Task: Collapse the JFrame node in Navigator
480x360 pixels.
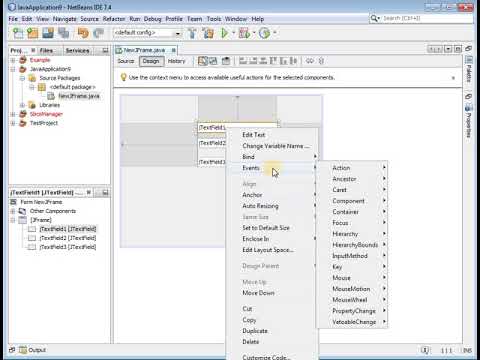Action: coord(13,220)
